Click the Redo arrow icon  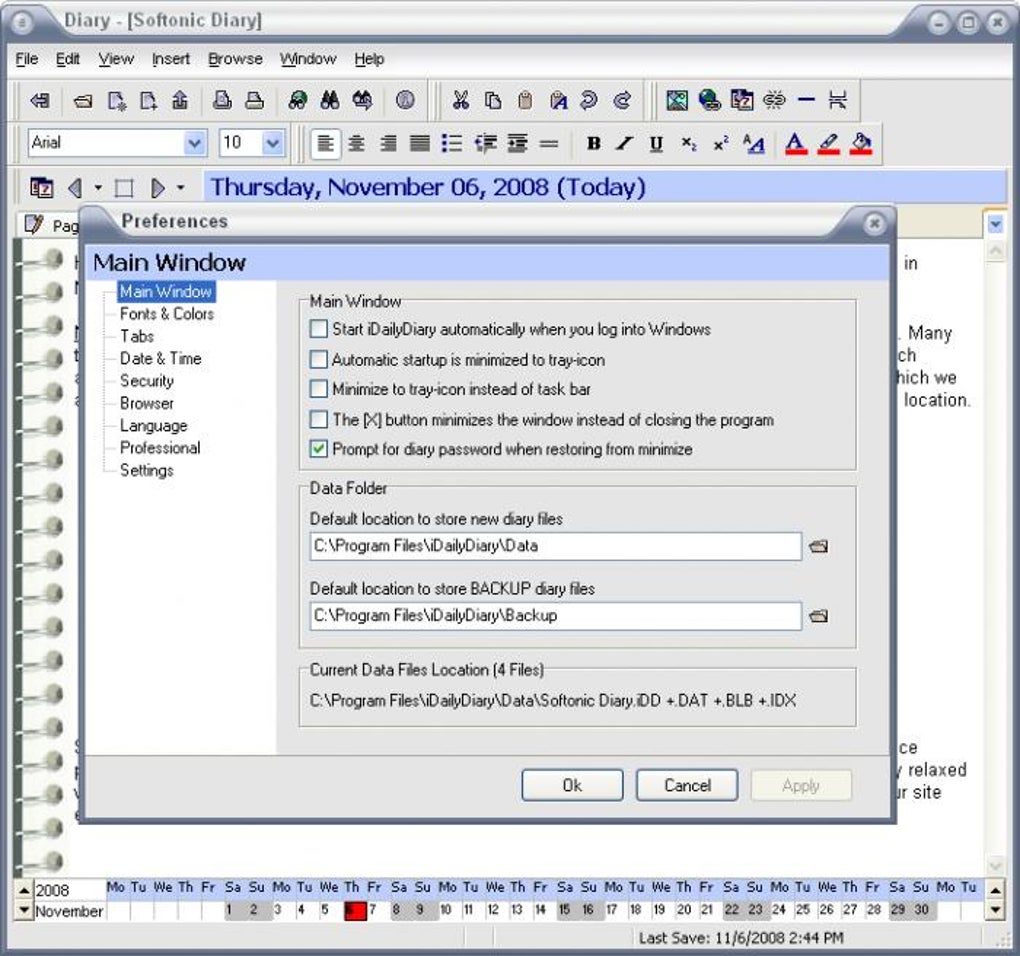click(622, 100)
